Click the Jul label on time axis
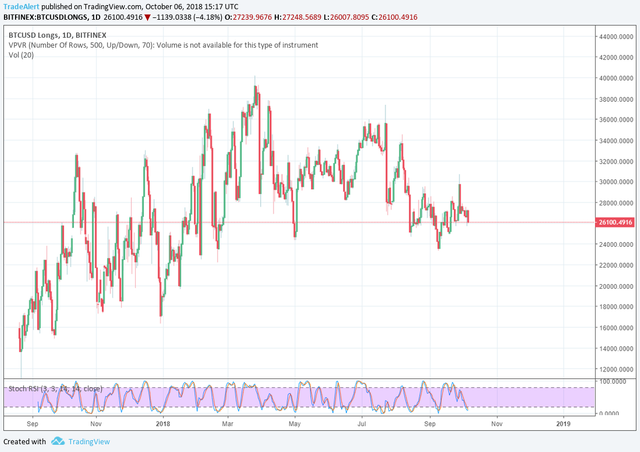 (362, 424)
